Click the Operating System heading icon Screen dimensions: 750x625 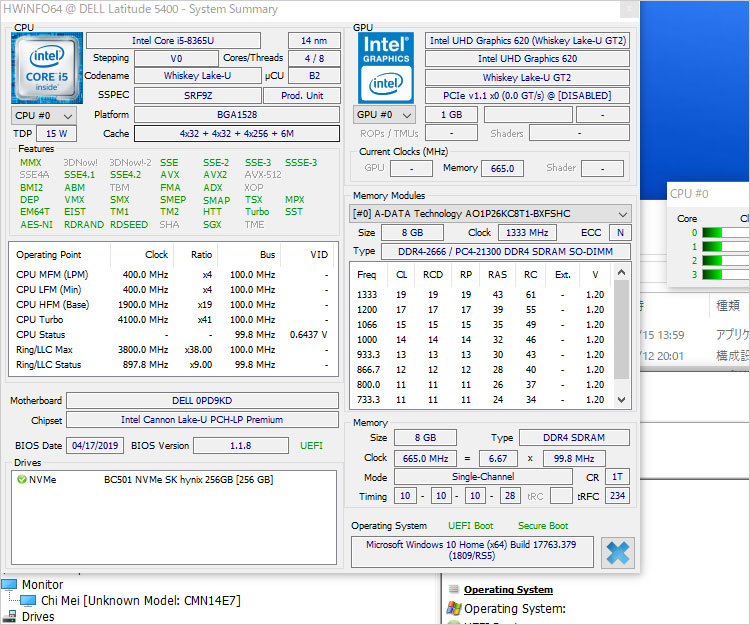click(x=453, y=589)
